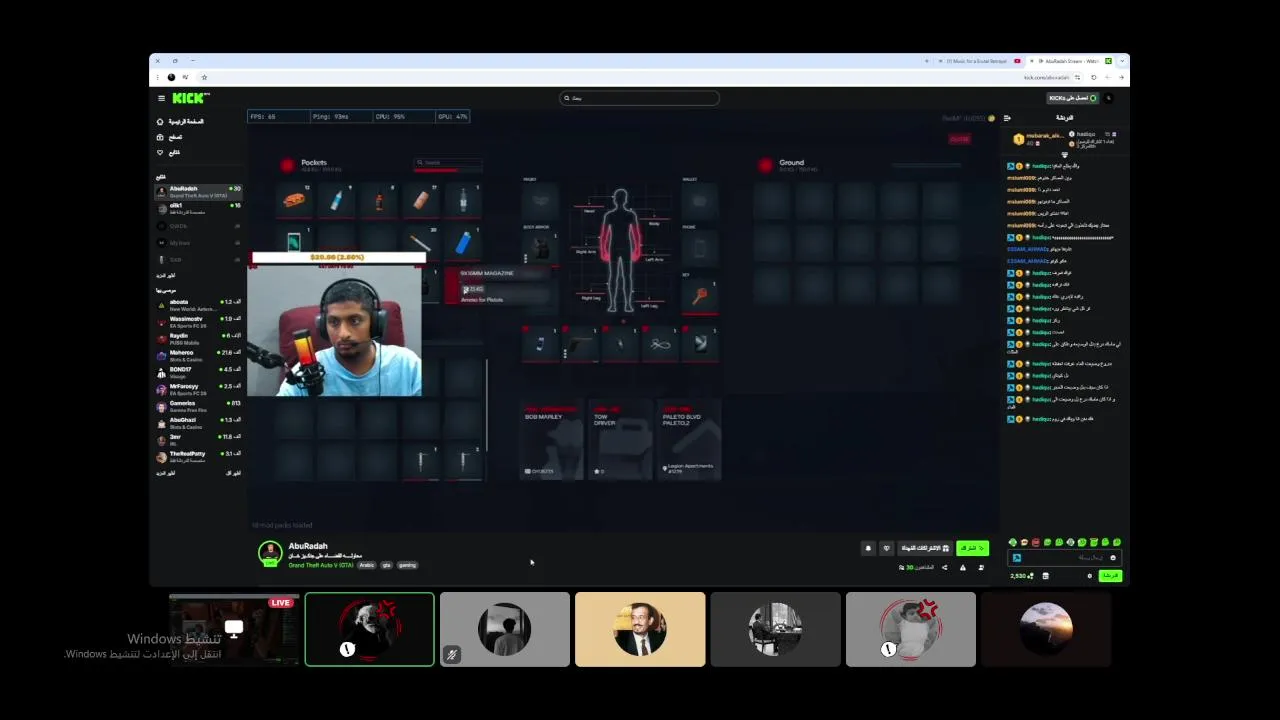This screenshot has width=1280, height=720.
Task: Select the participant tile with beige background
Action: pos(640,629)
